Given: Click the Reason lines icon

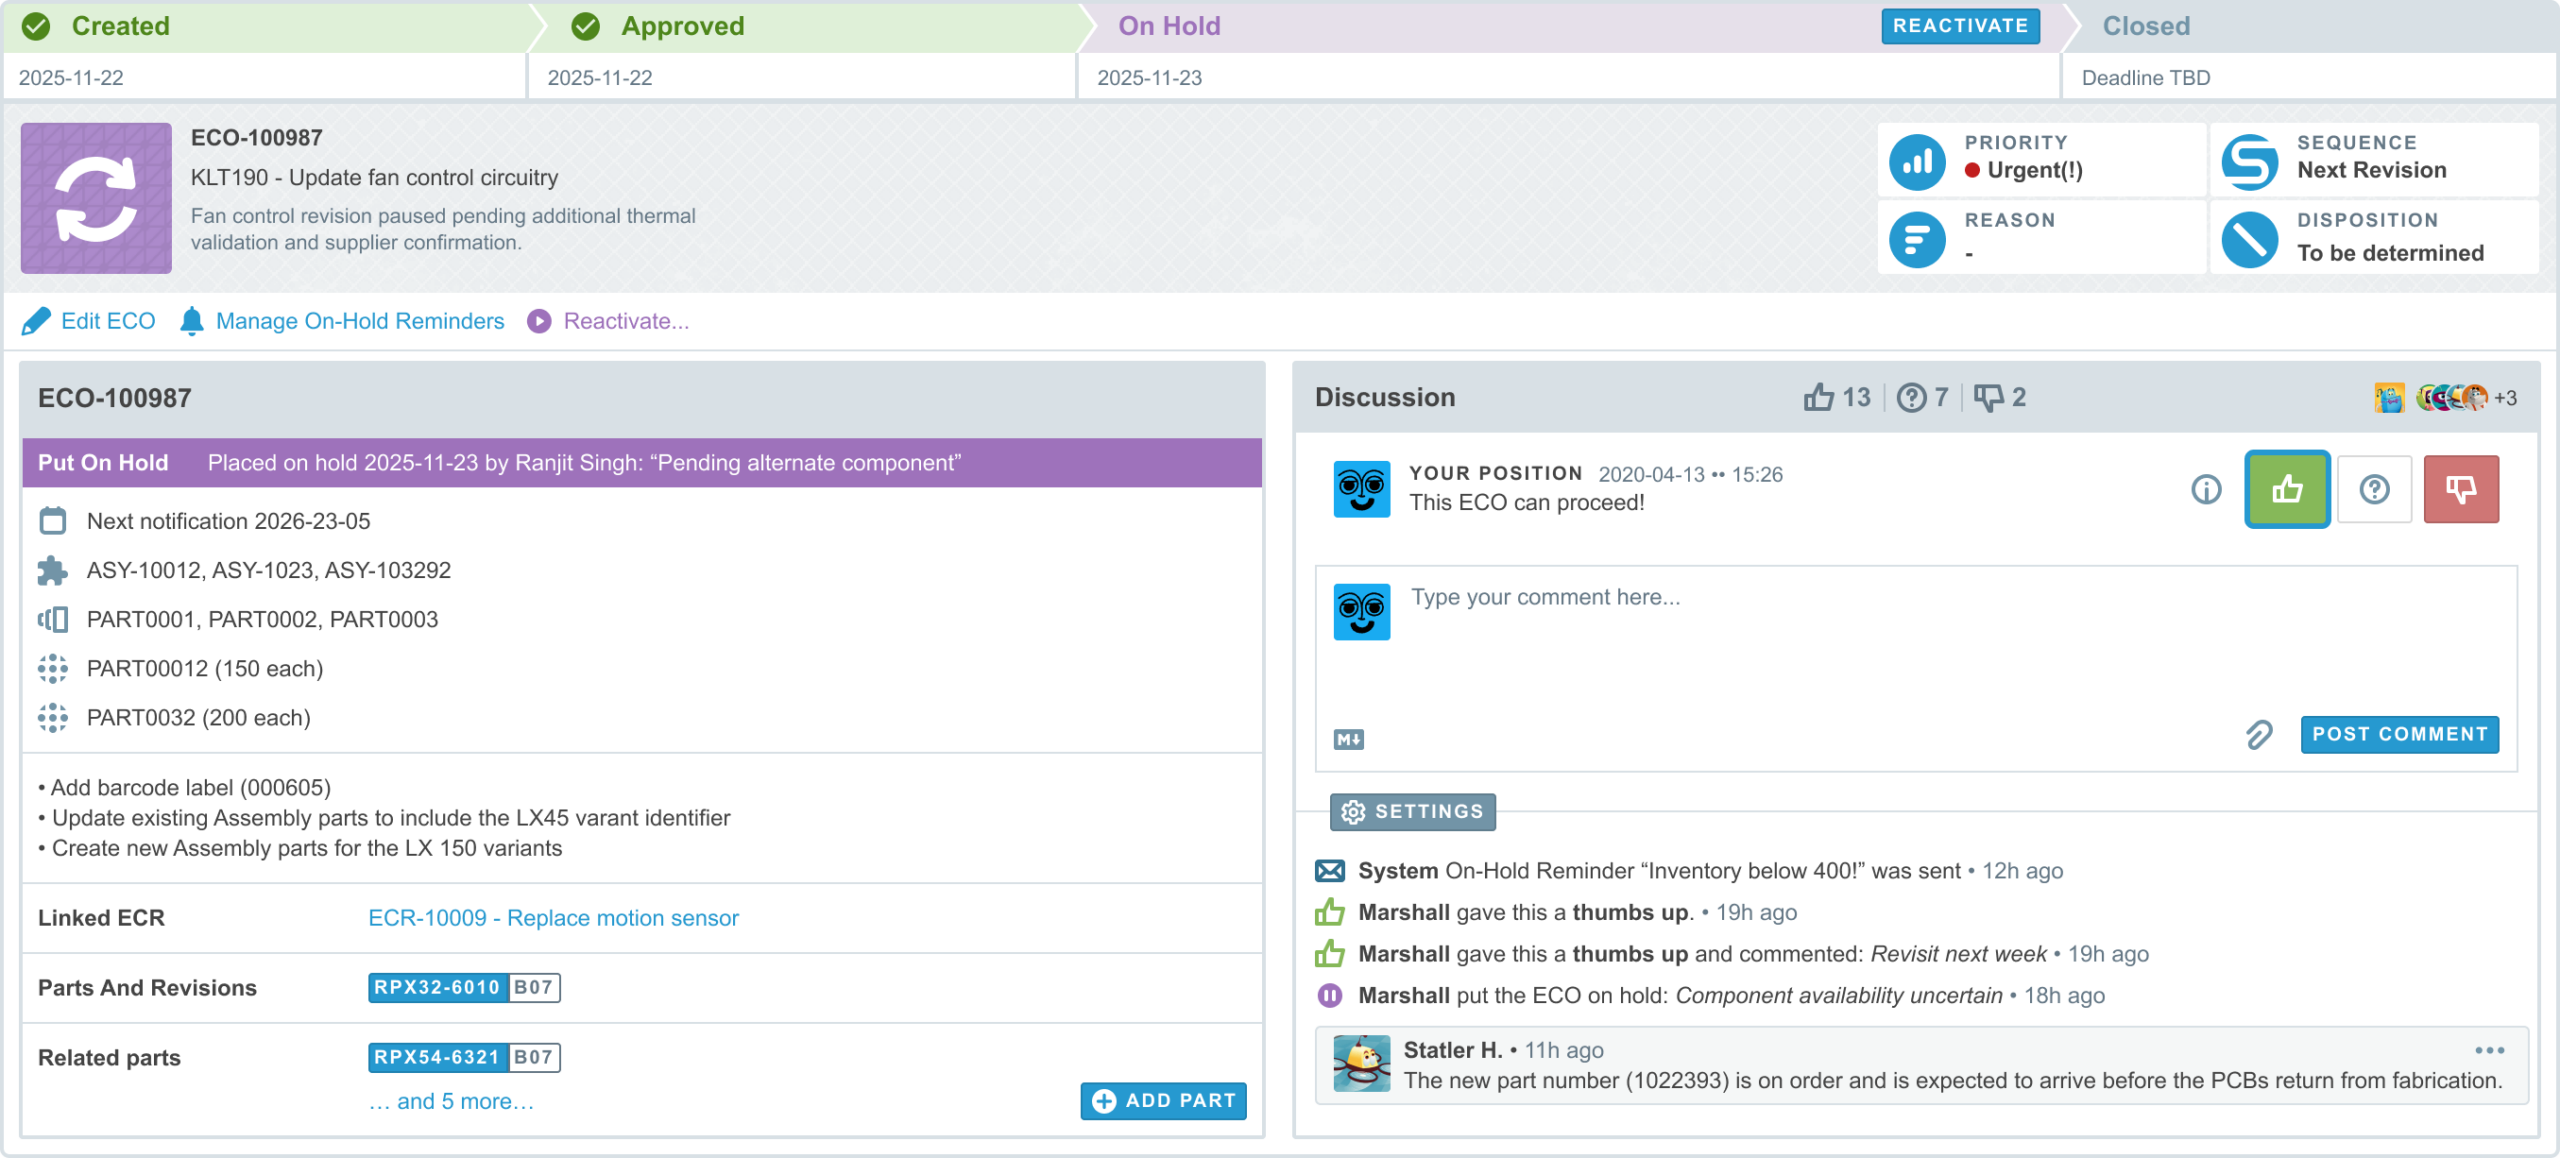Looking at the screenshot, I should [x=1916, y=239].
